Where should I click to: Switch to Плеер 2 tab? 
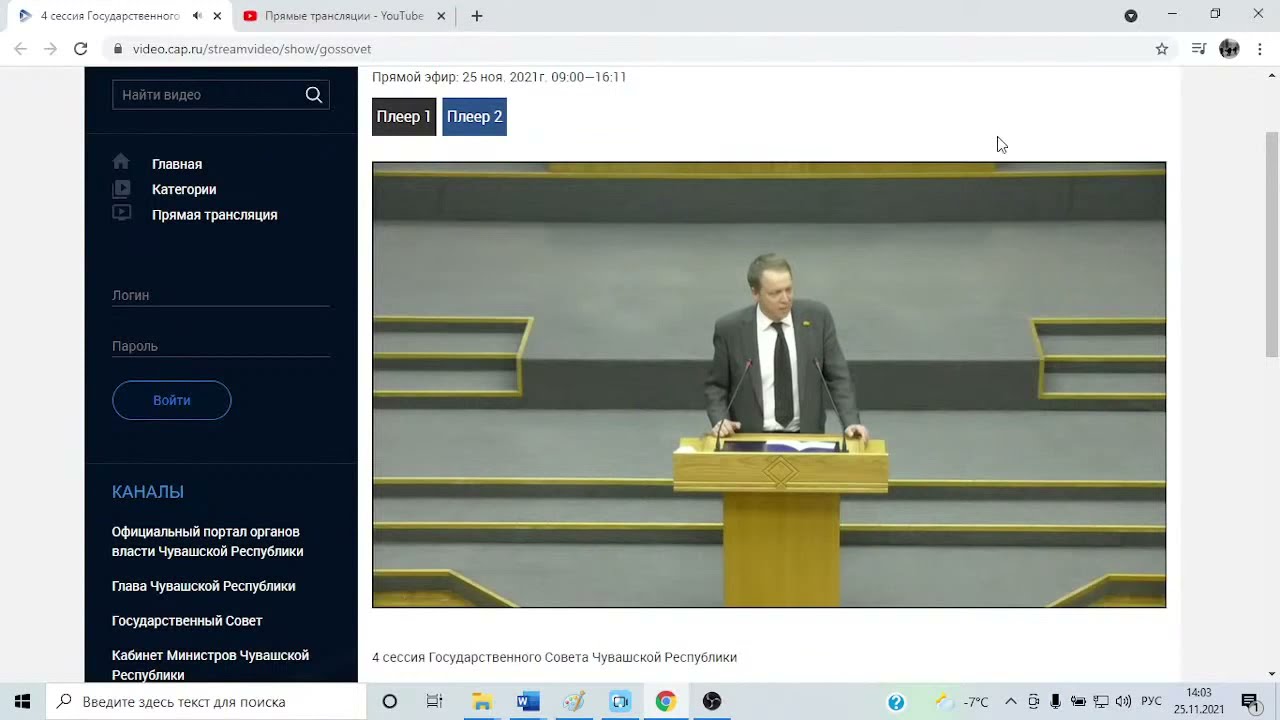click(474, 117)
